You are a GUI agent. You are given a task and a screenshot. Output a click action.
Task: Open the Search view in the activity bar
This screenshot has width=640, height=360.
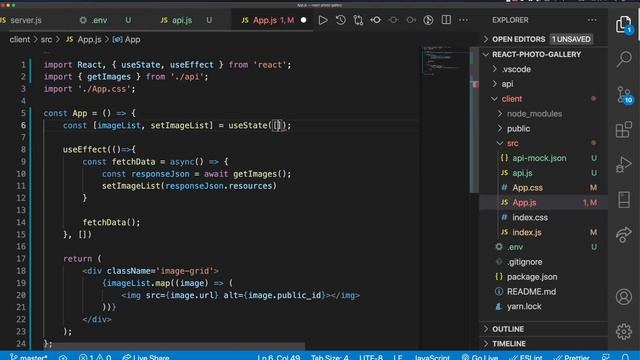click(624, 60)
